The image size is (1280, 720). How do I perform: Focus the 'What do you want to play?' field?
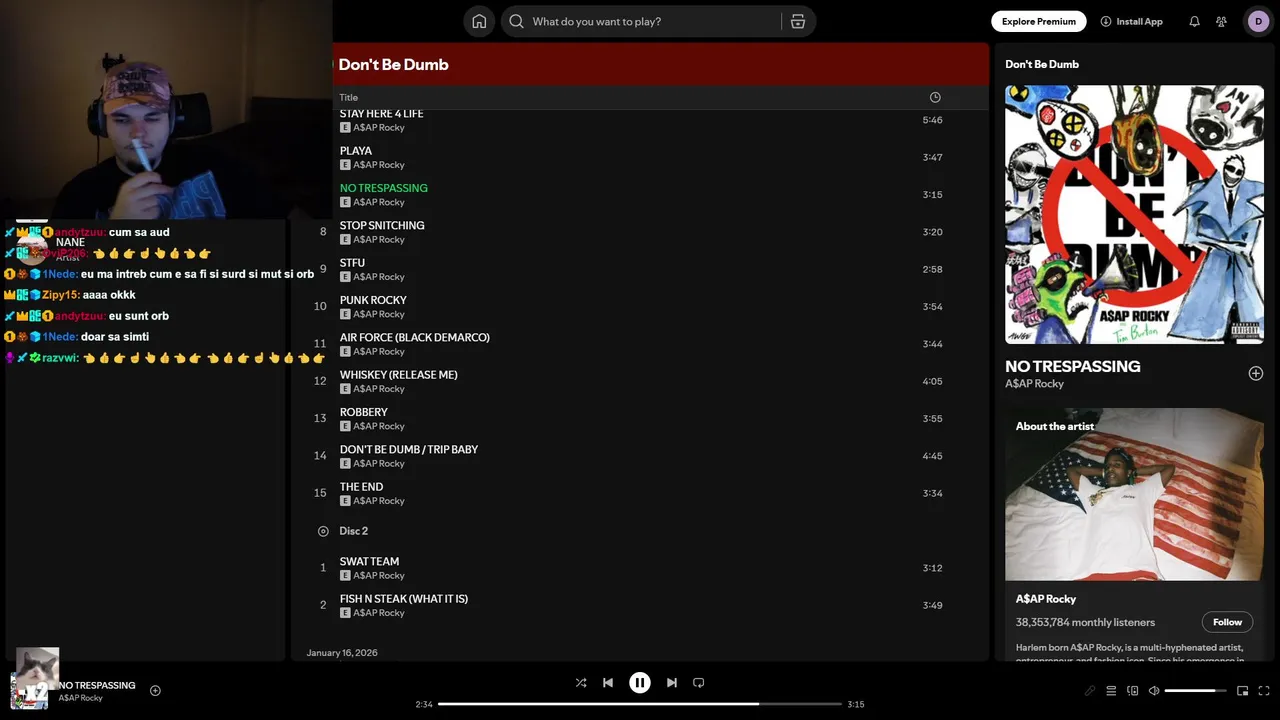[x=640, y=21]
